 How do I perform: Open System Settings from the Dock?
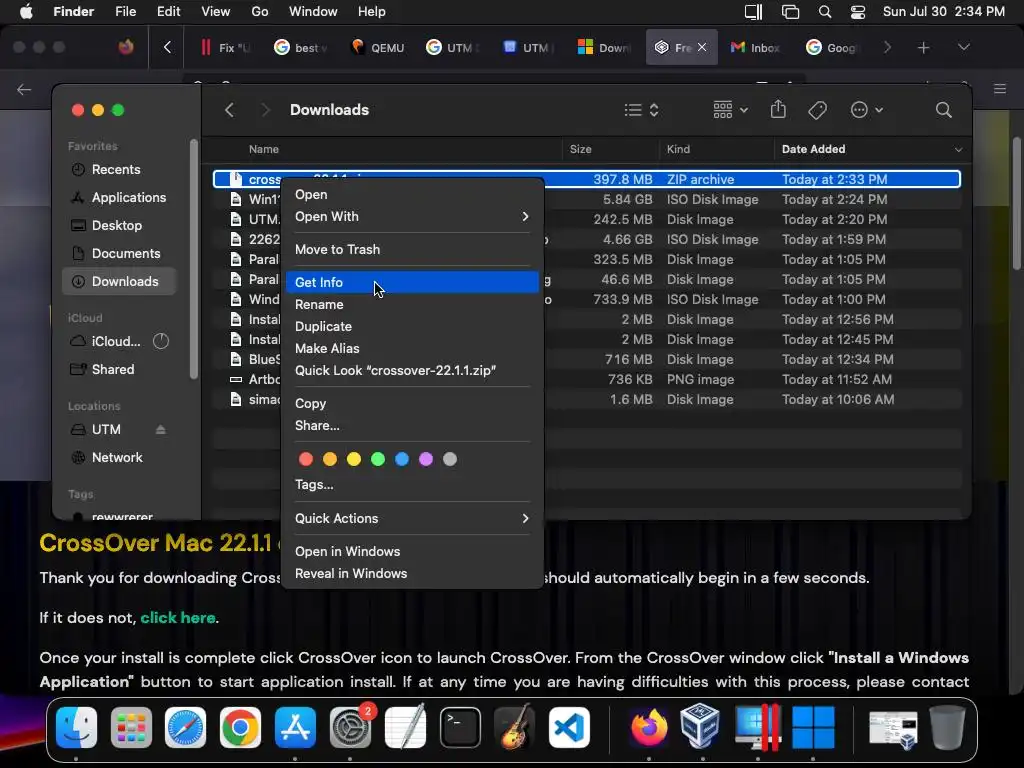pyautogui.click(x=351, y=727)
